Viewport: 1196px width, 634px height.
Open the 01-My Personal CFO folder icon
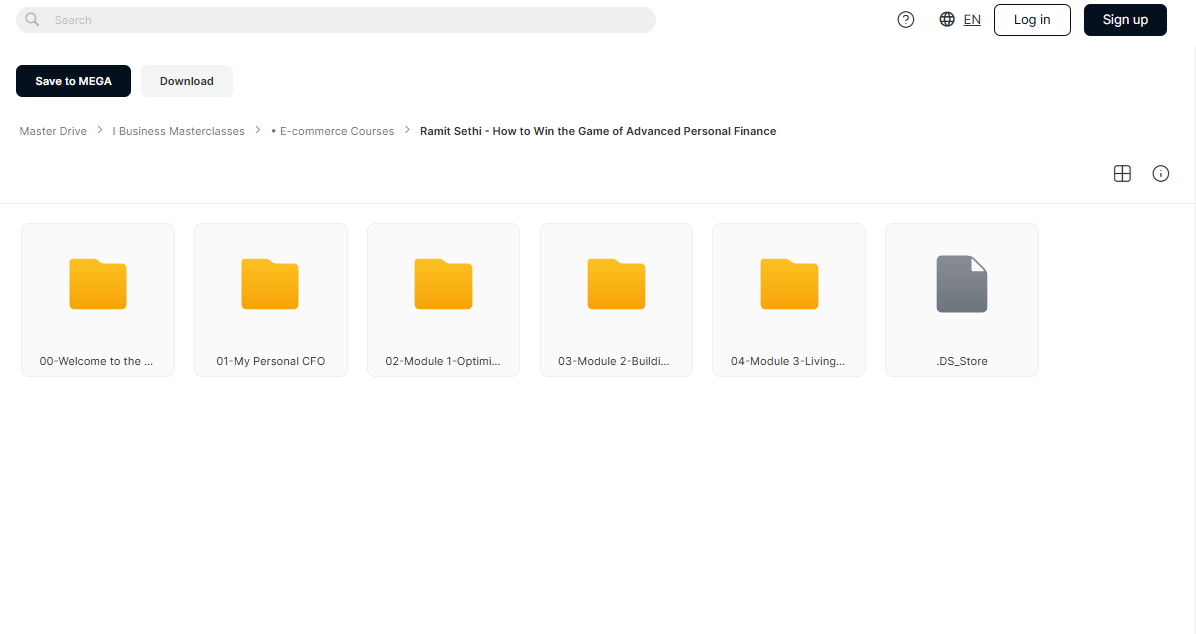tap(270, 284)
